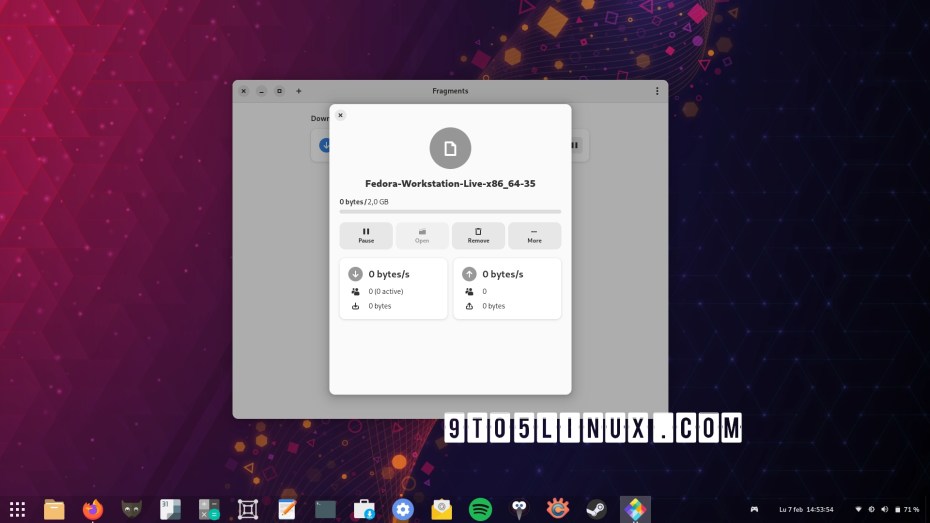Click the download peers icon
The image size is (930, 523).
[355, 291]
